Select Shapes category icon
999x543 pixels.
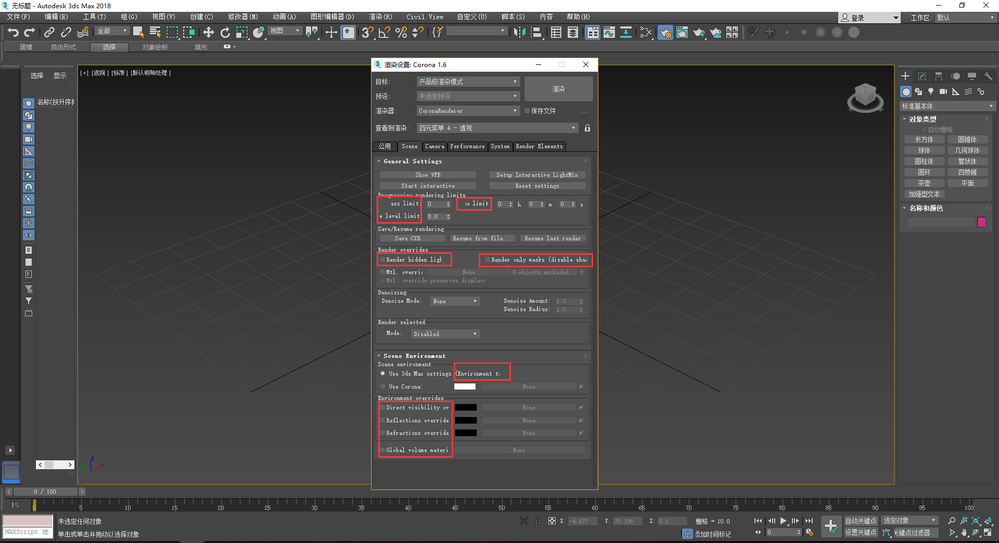tap(918, 92)
